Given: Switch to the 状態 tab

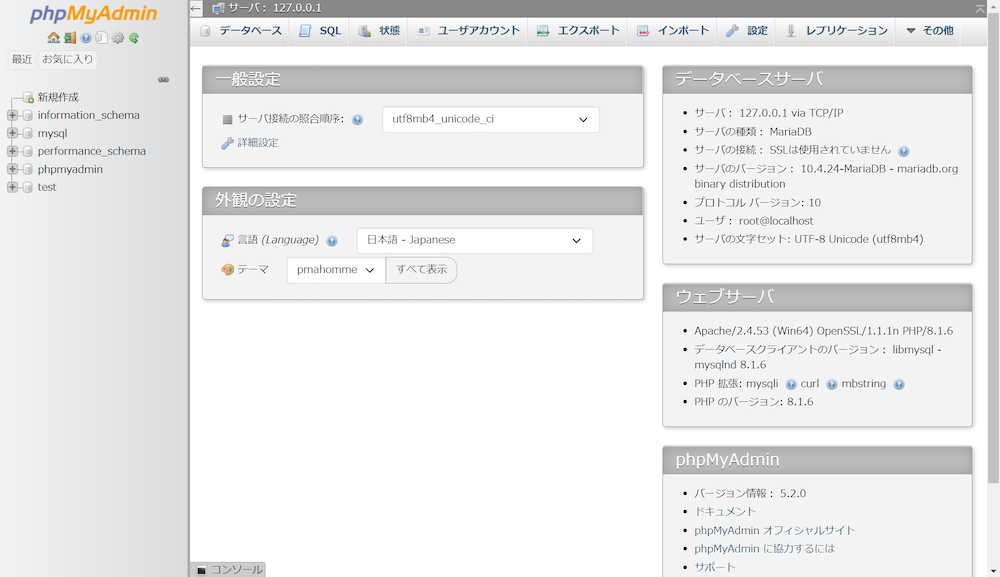Looking at the screenshot, I should point(379,31).
